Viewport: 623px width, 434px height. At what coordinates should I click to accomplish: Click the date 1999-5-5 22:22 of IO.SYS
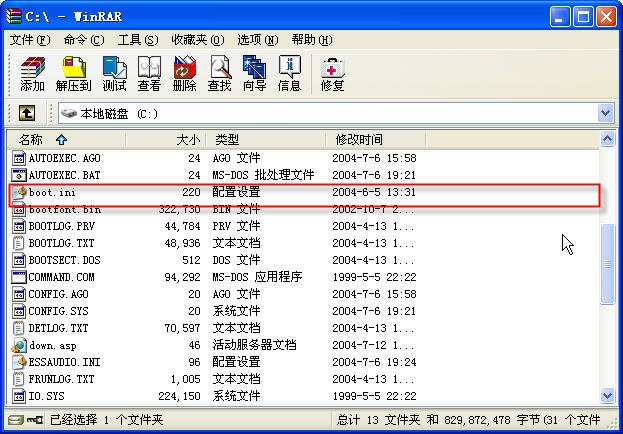click(374, 396)
